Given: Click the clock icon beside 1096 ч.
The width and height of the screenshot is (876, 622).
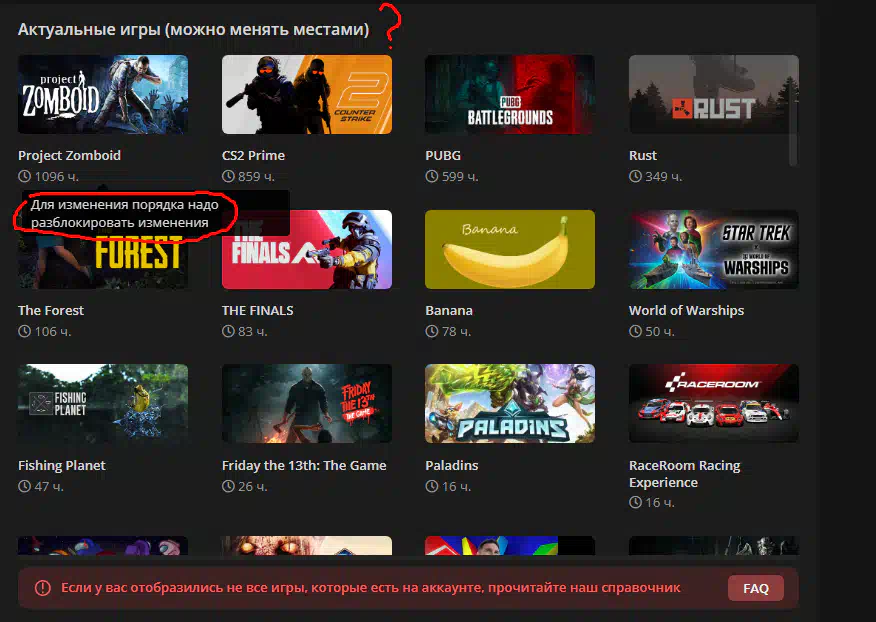Looking at the screenshot, I should click(24, 176).
